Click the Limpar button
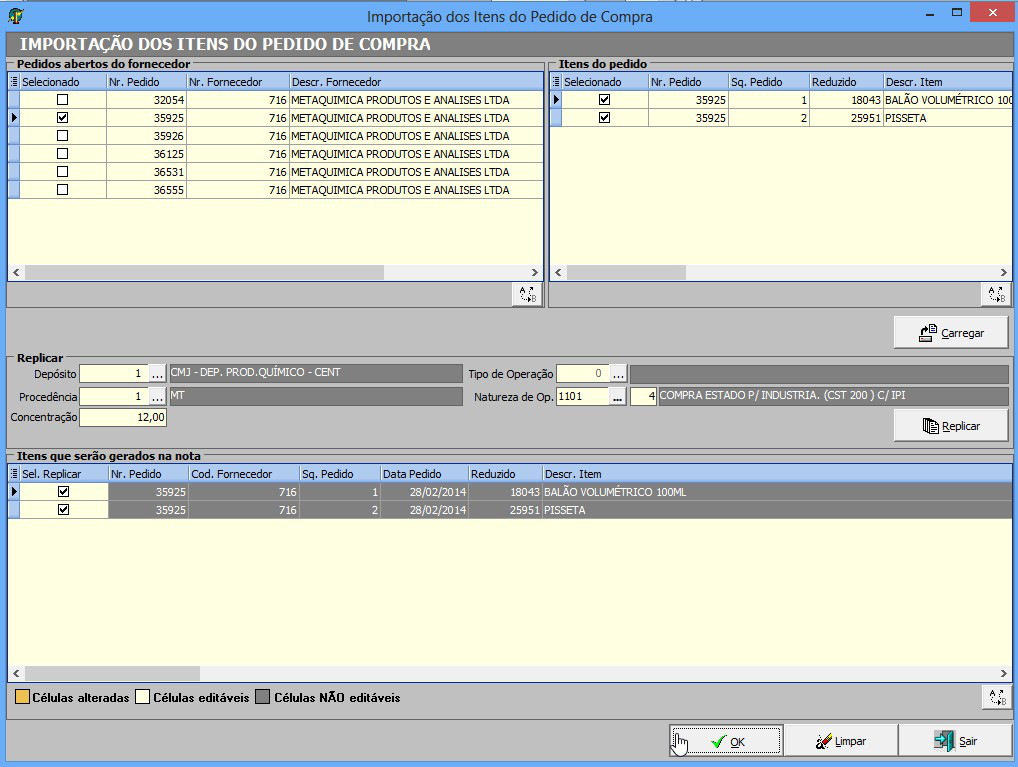 click(x=840, y=741)
